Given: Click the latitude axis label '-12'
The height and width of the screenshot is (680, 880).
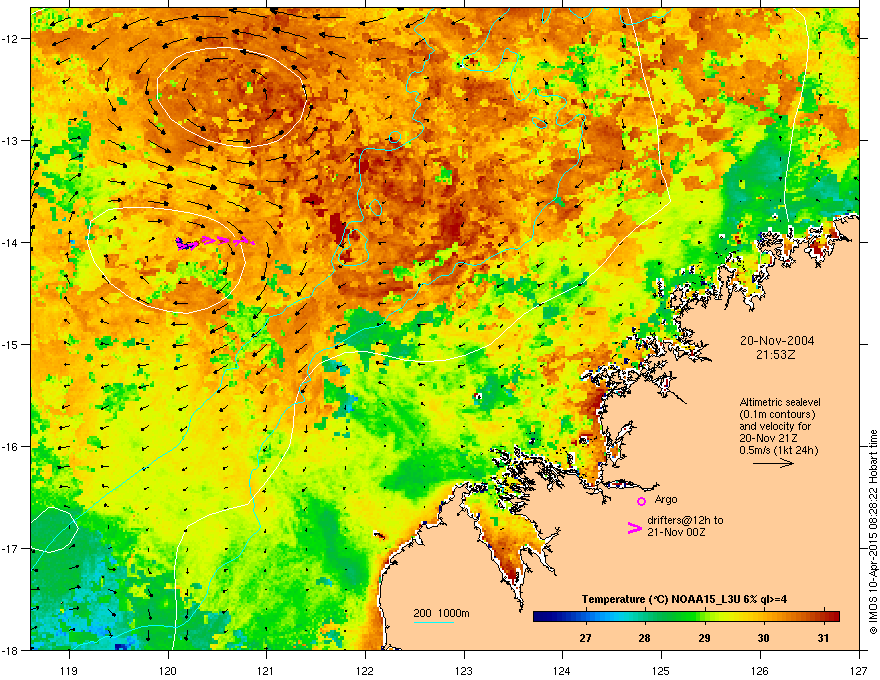Looking at the screenshot, I should click(x=10, y=39).
